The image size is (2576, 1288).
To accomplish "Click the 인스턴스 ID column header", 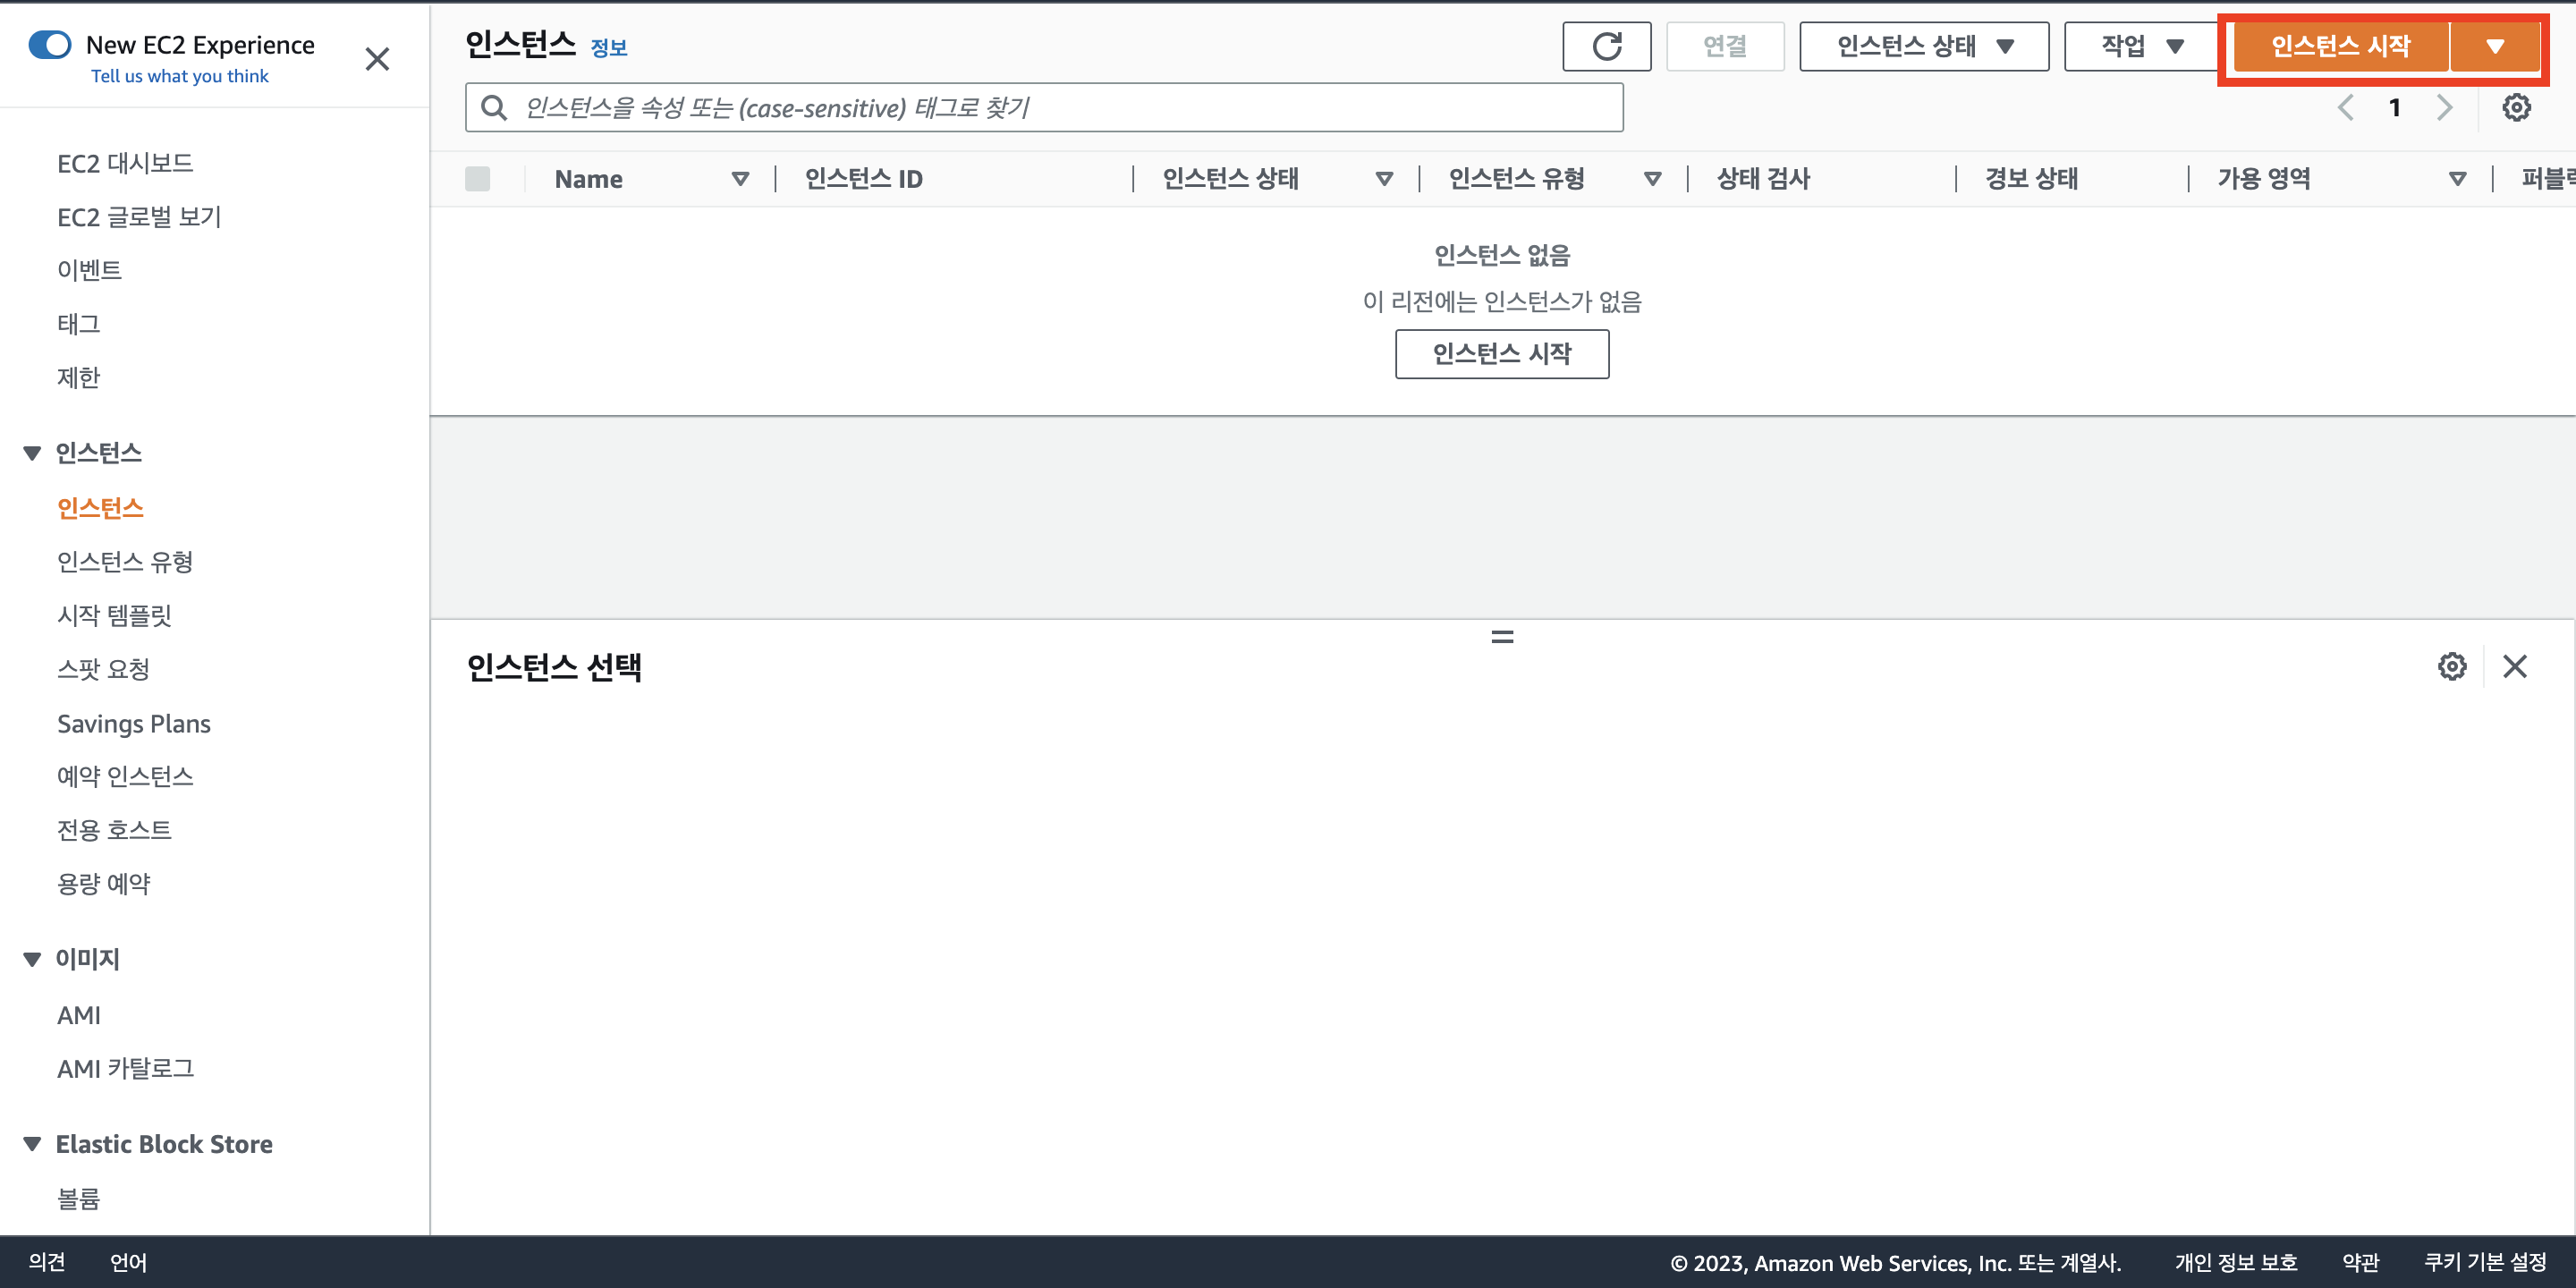I will [864, 179].
